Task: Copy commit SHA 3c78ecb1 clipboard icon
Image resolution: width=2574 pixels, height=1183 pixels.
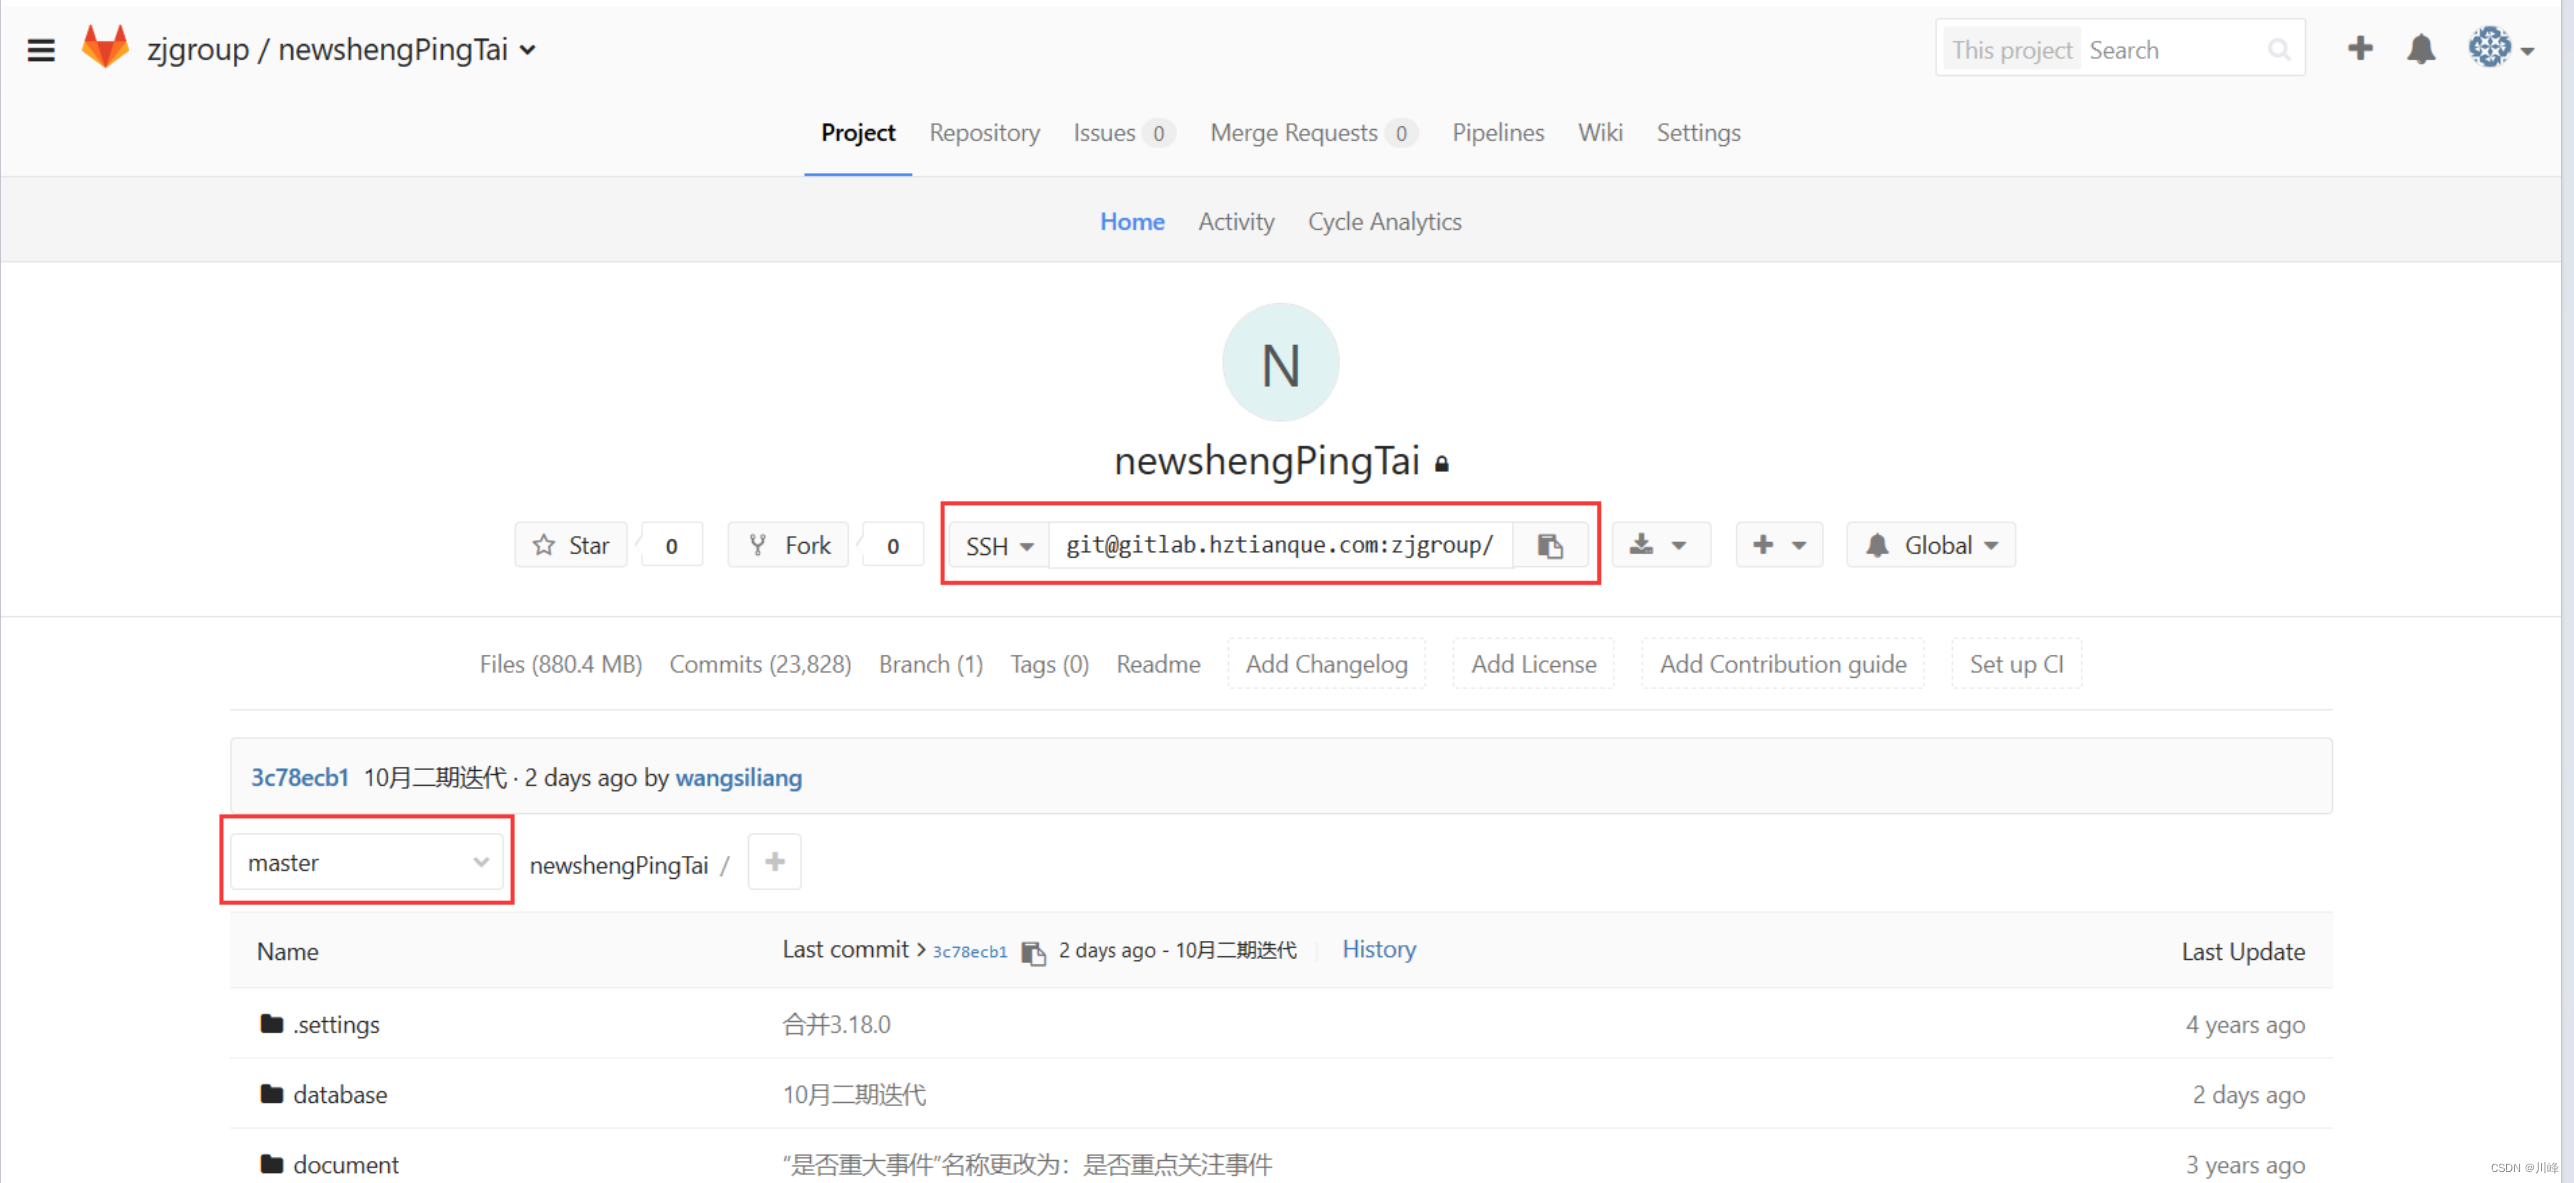Action: click(x=1033, y=952)
